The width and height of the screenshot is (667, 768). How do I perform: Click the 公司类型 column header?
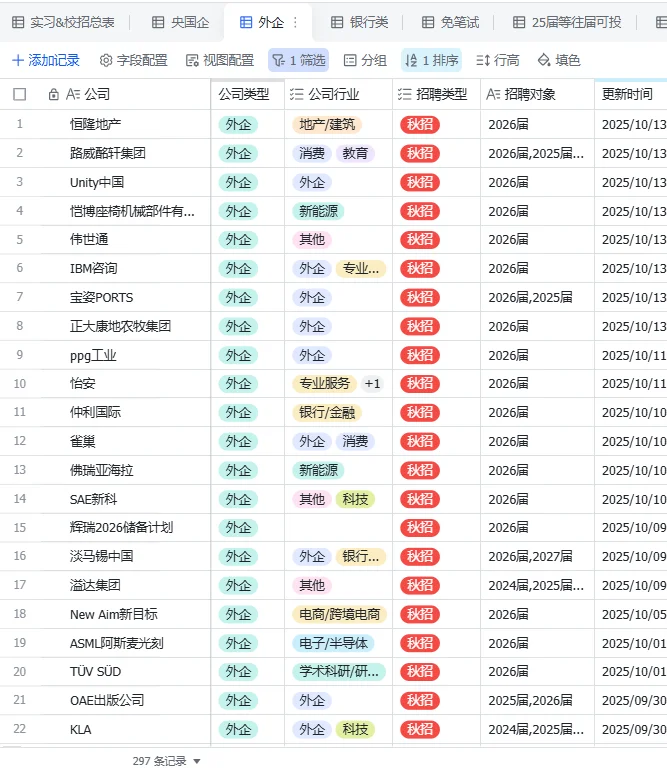[x=247, y=94]
